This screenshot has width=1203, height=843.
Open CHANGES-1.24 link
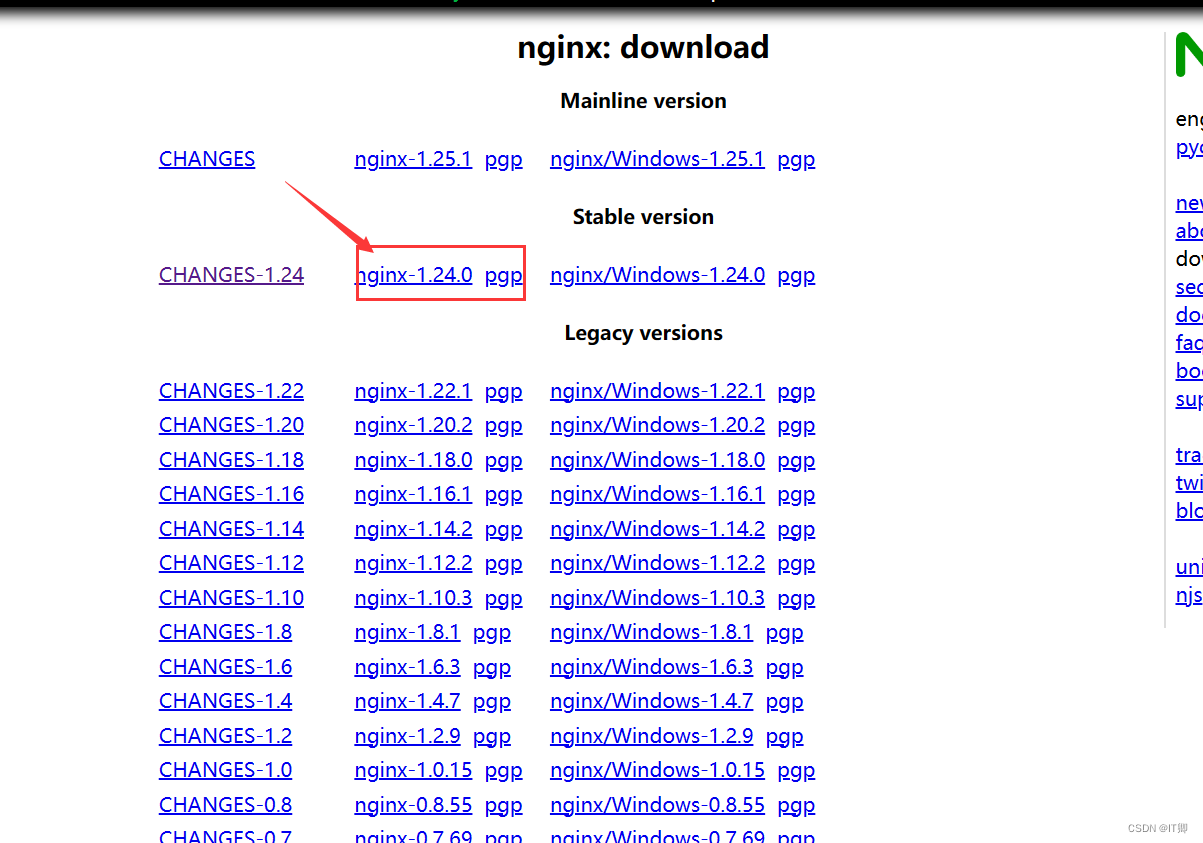pyautogui.click(x=231, y=275)
